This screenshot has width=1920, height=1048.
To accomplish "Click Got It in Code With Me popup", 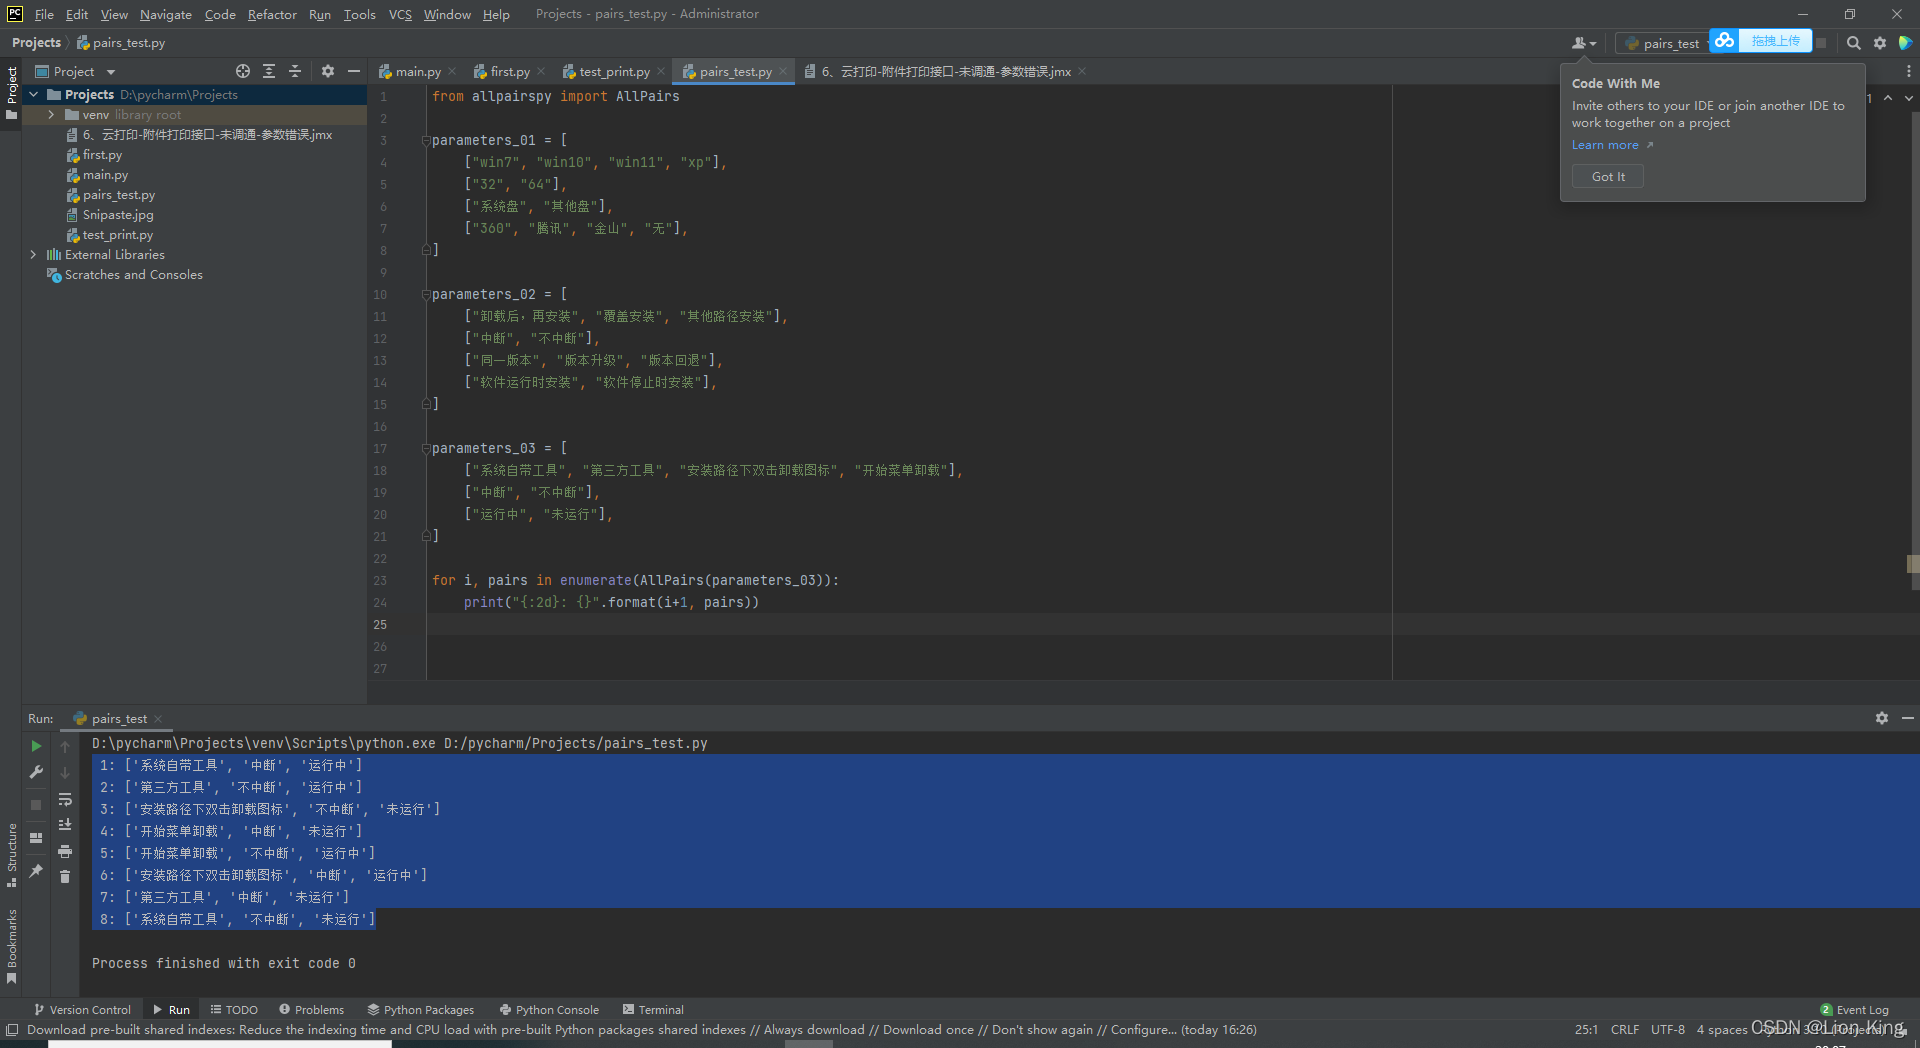I will tap(1606, 176).
